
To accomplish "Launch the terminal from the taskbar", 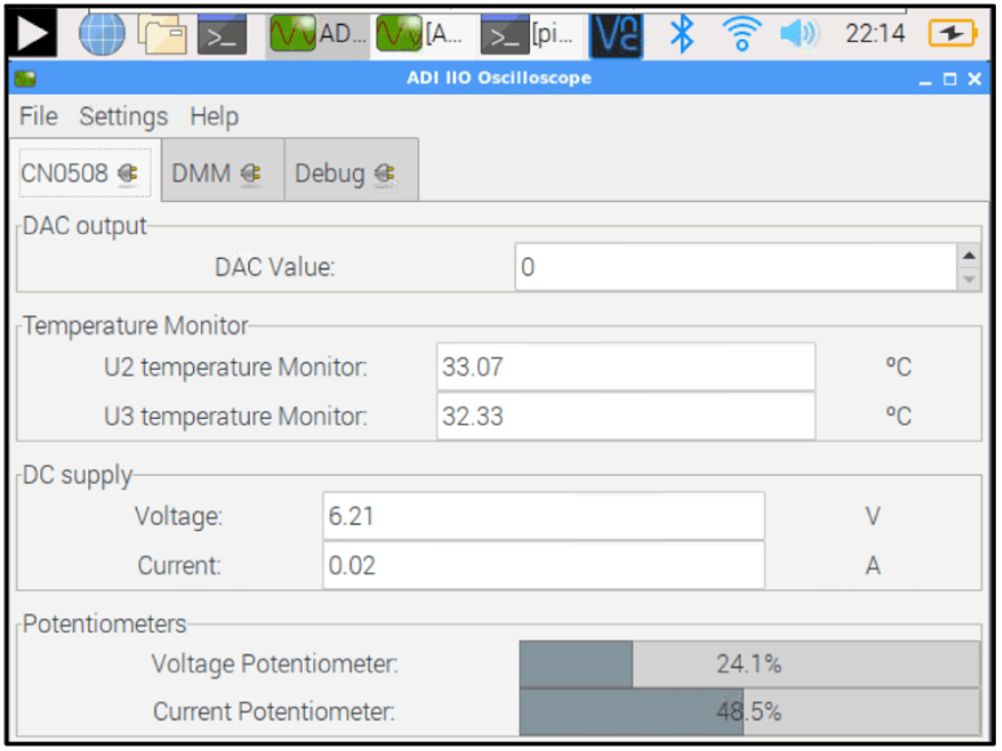I will 221,35.
